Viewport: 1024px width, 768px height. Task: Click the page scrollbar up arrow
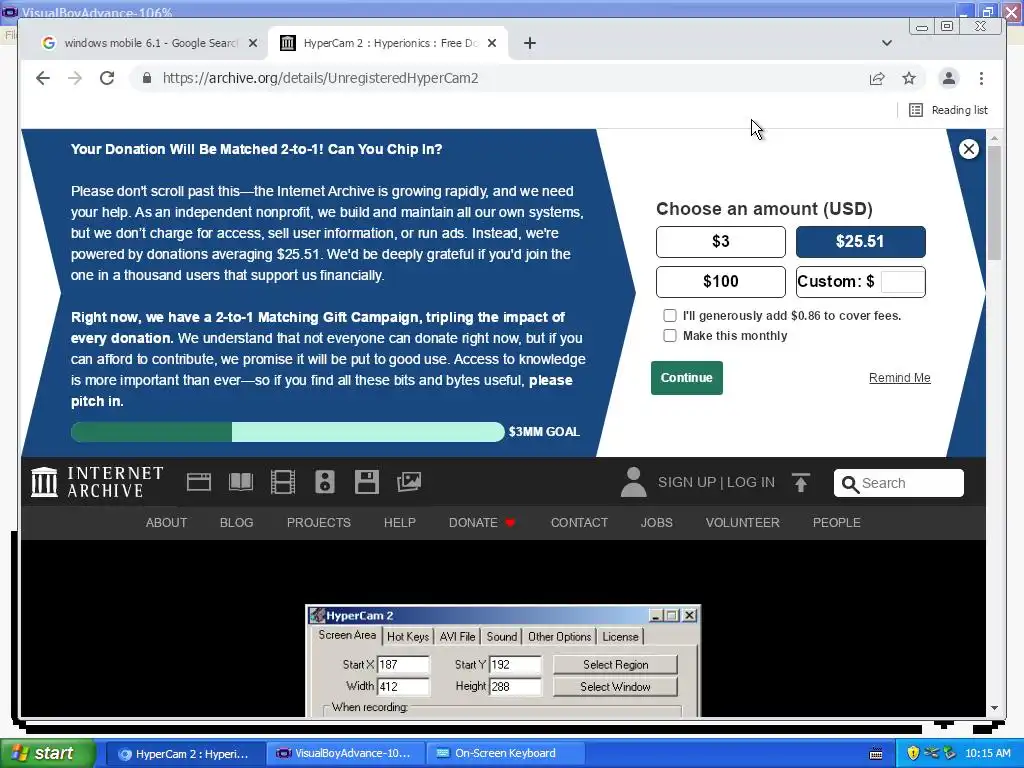click(994, 138)
